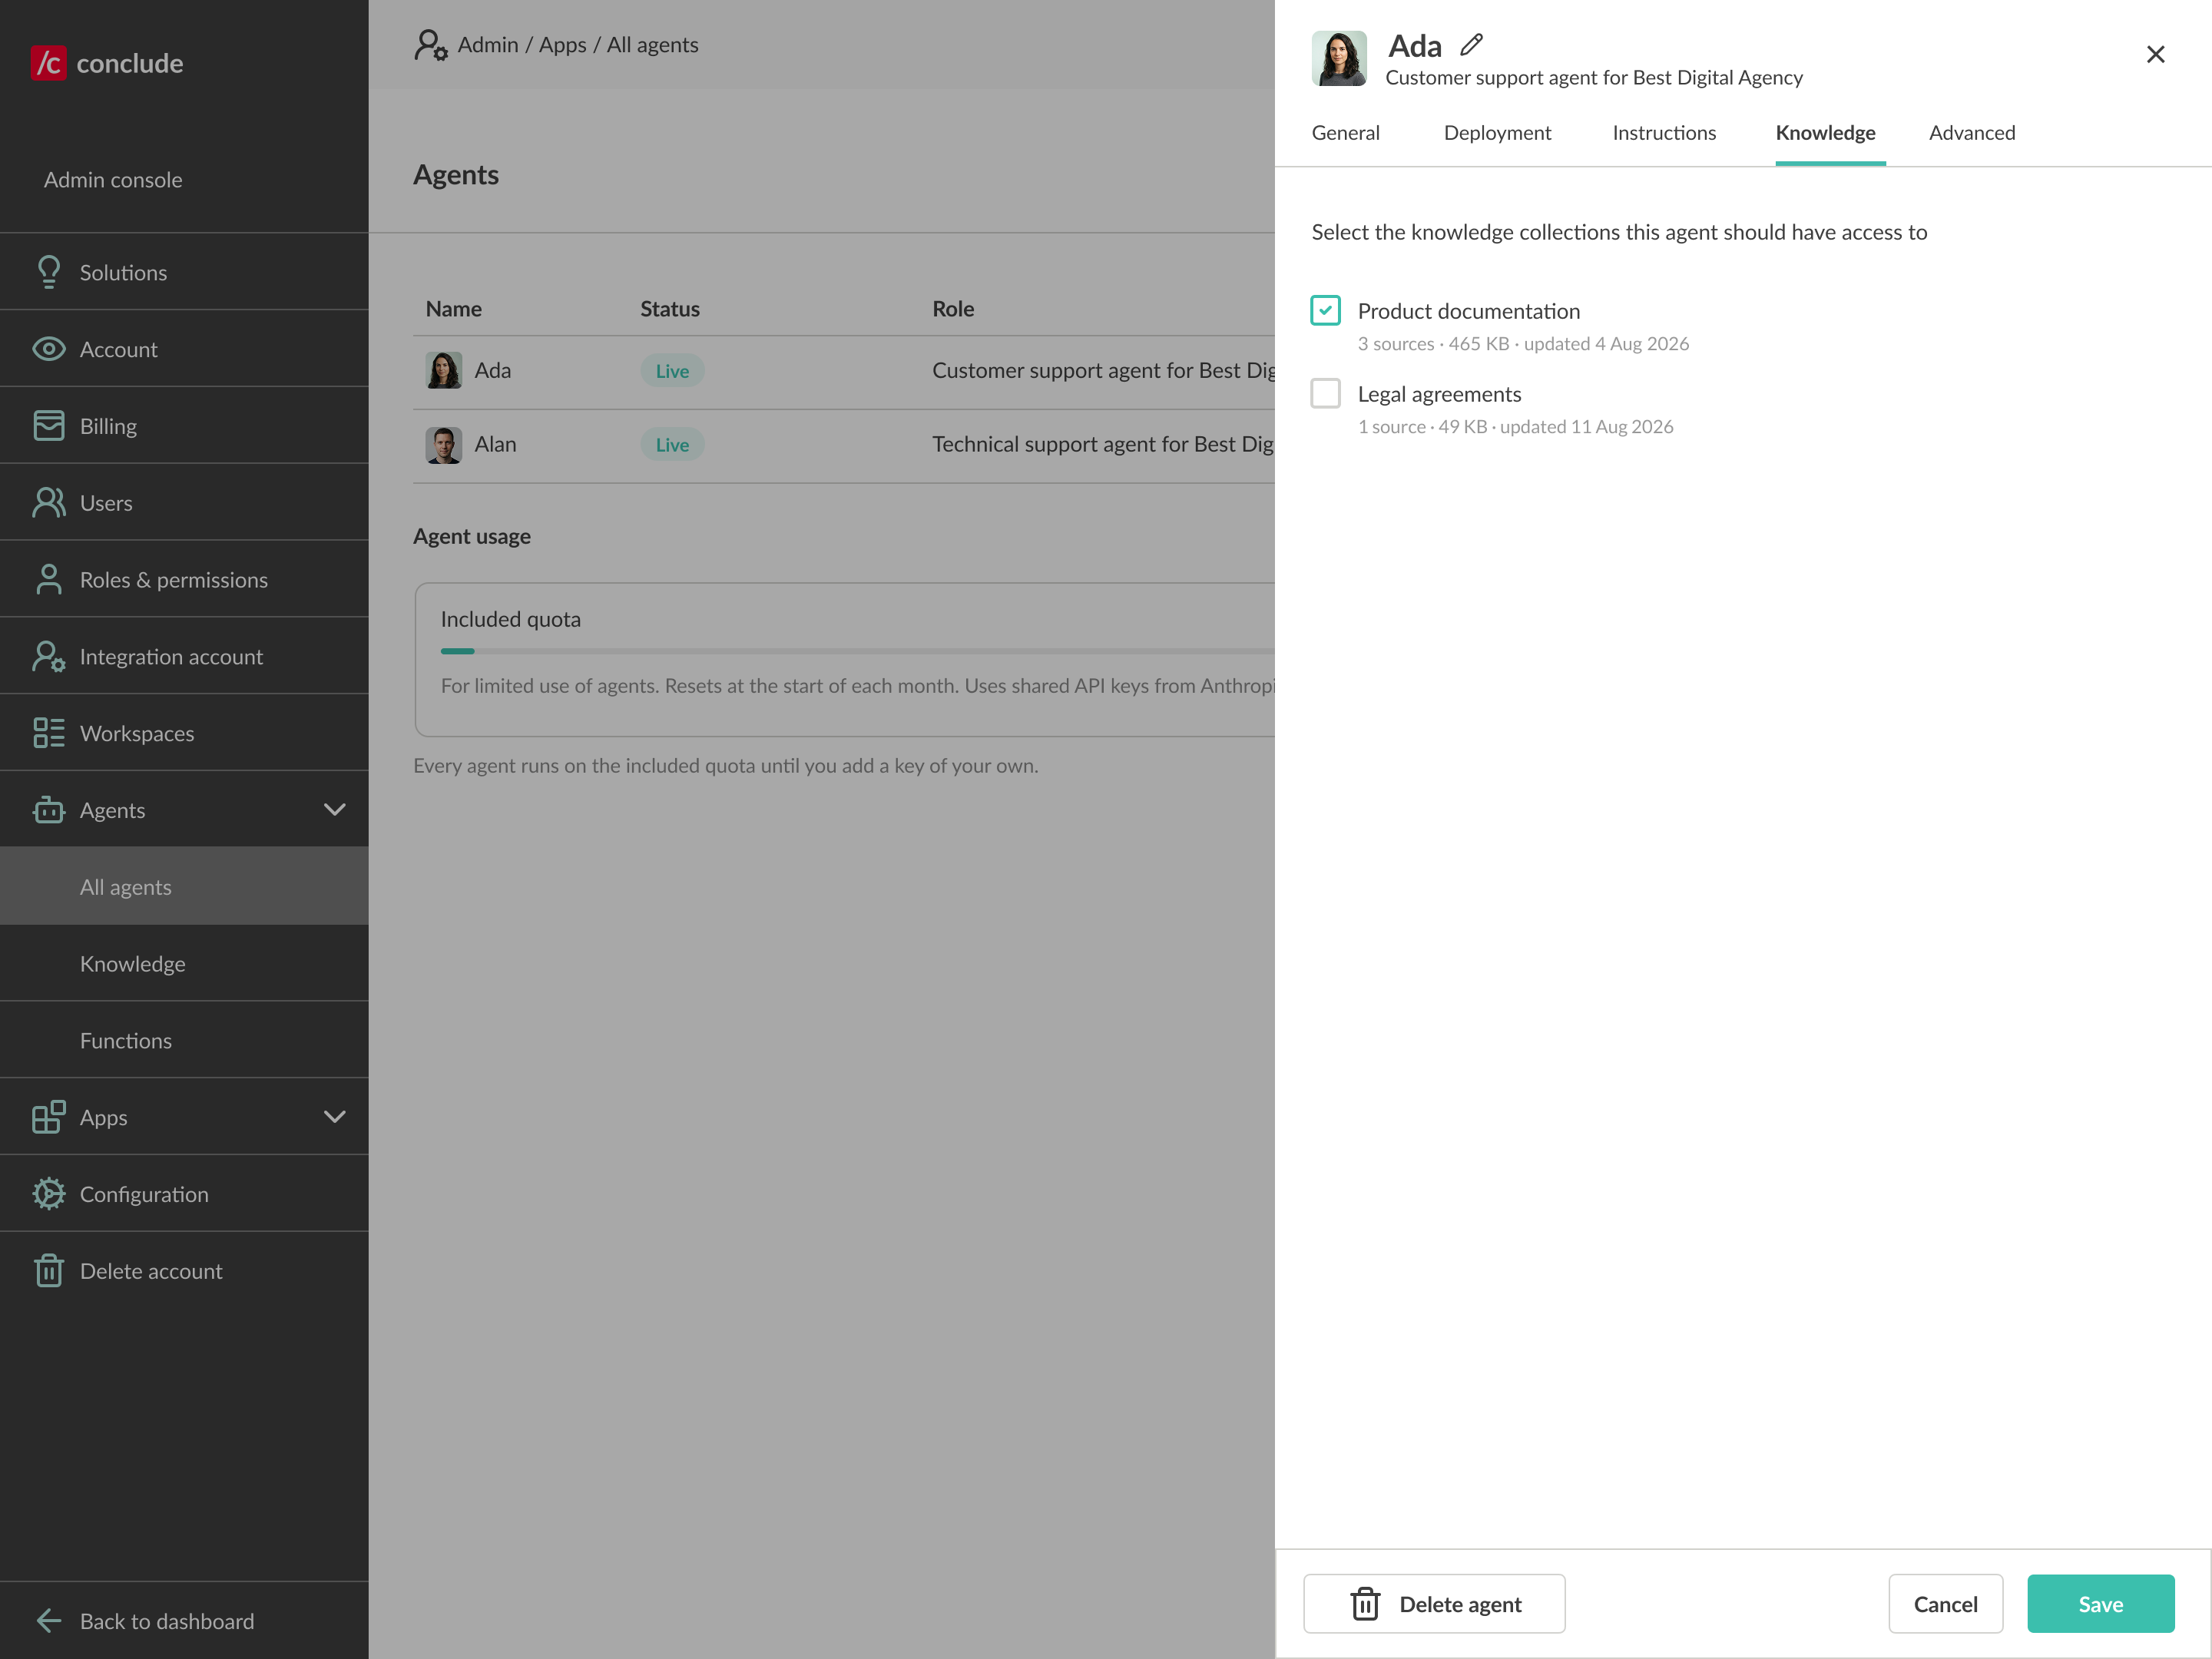Click the Included quota label
Screen dimensions: 2212x1659
coord(511,619)
